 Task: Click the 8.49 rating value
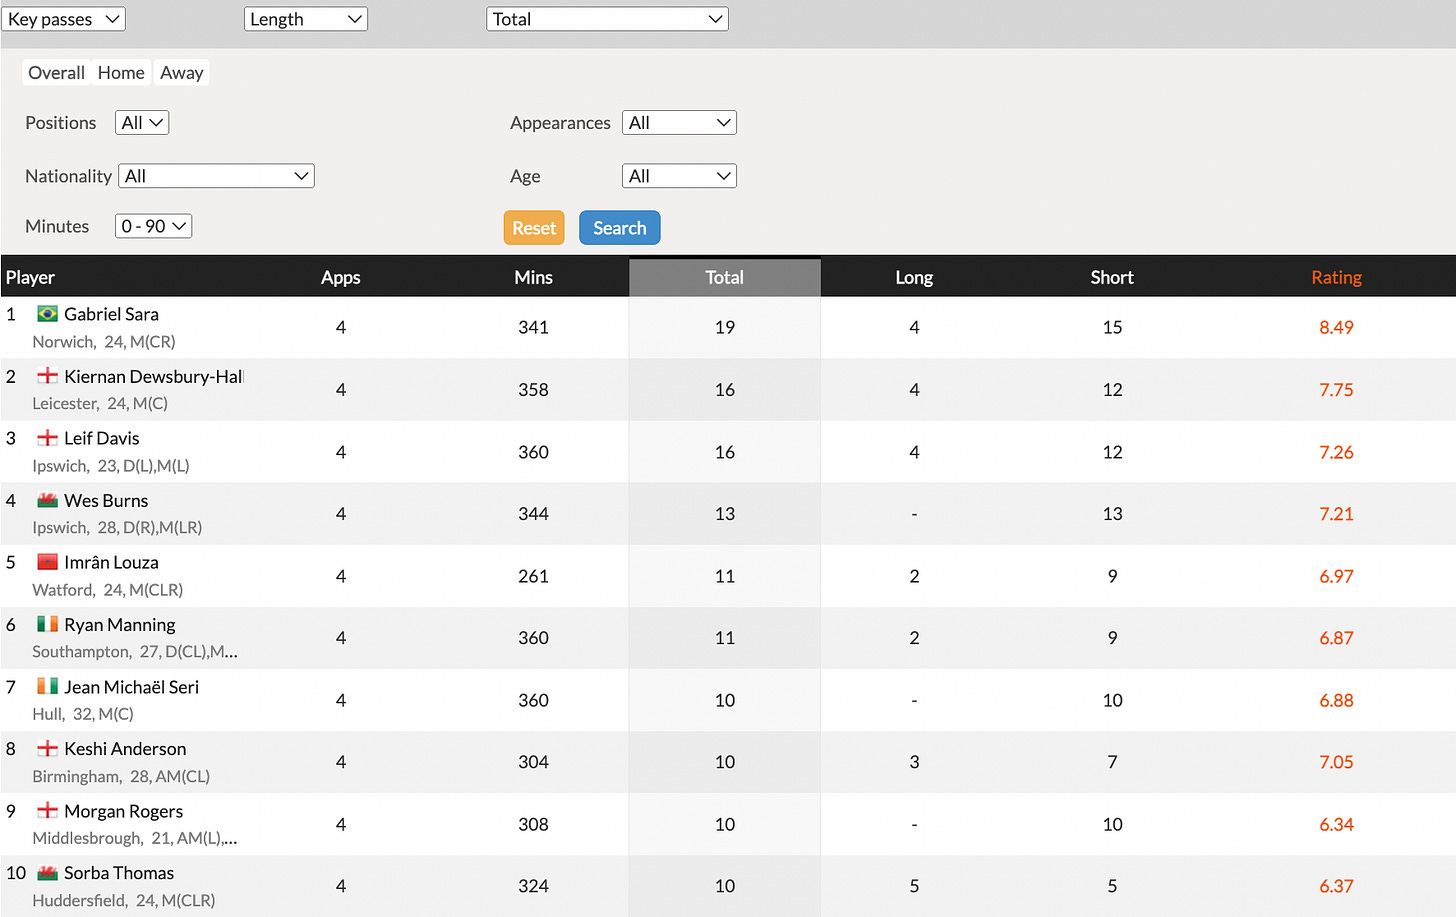point(1336,327)
